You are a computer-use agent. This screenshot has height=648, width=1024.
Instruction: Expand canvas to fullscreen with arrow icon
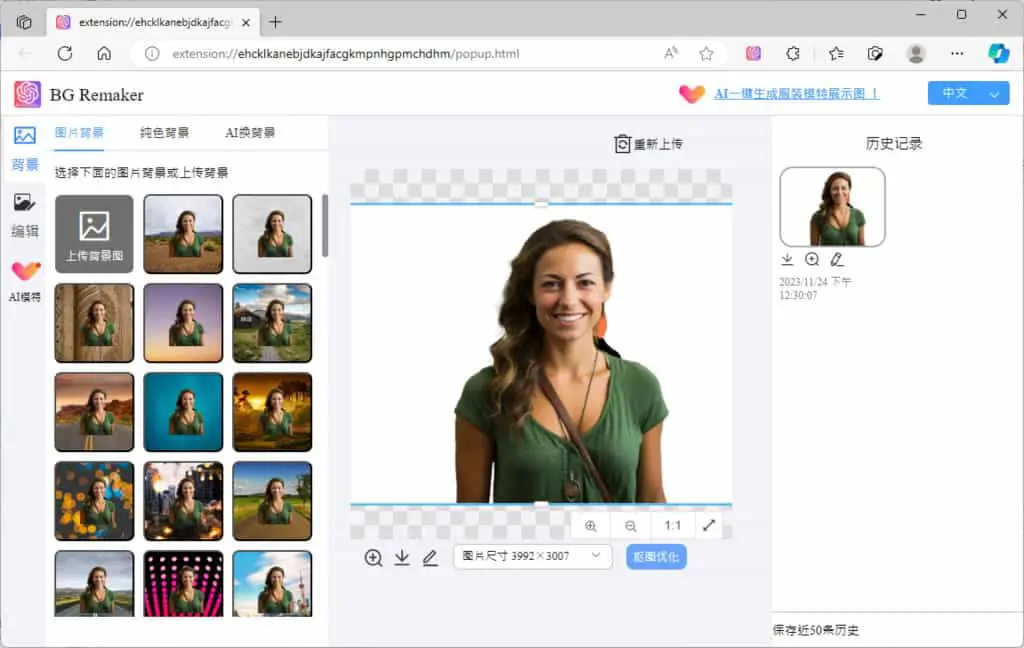pyautogui.click(x=709, y=525)
